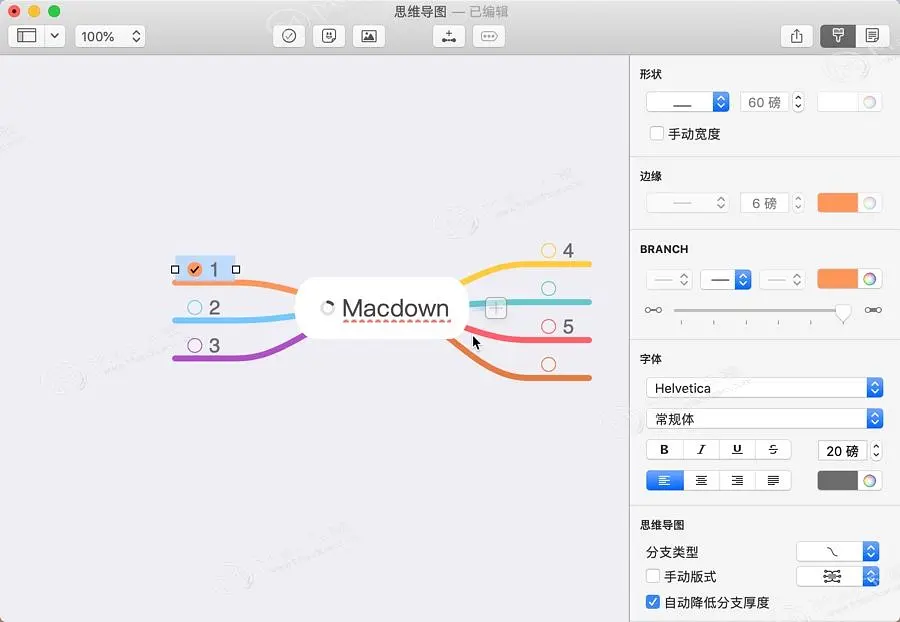Click the progress circle beside Macdown

click(328, 308)
